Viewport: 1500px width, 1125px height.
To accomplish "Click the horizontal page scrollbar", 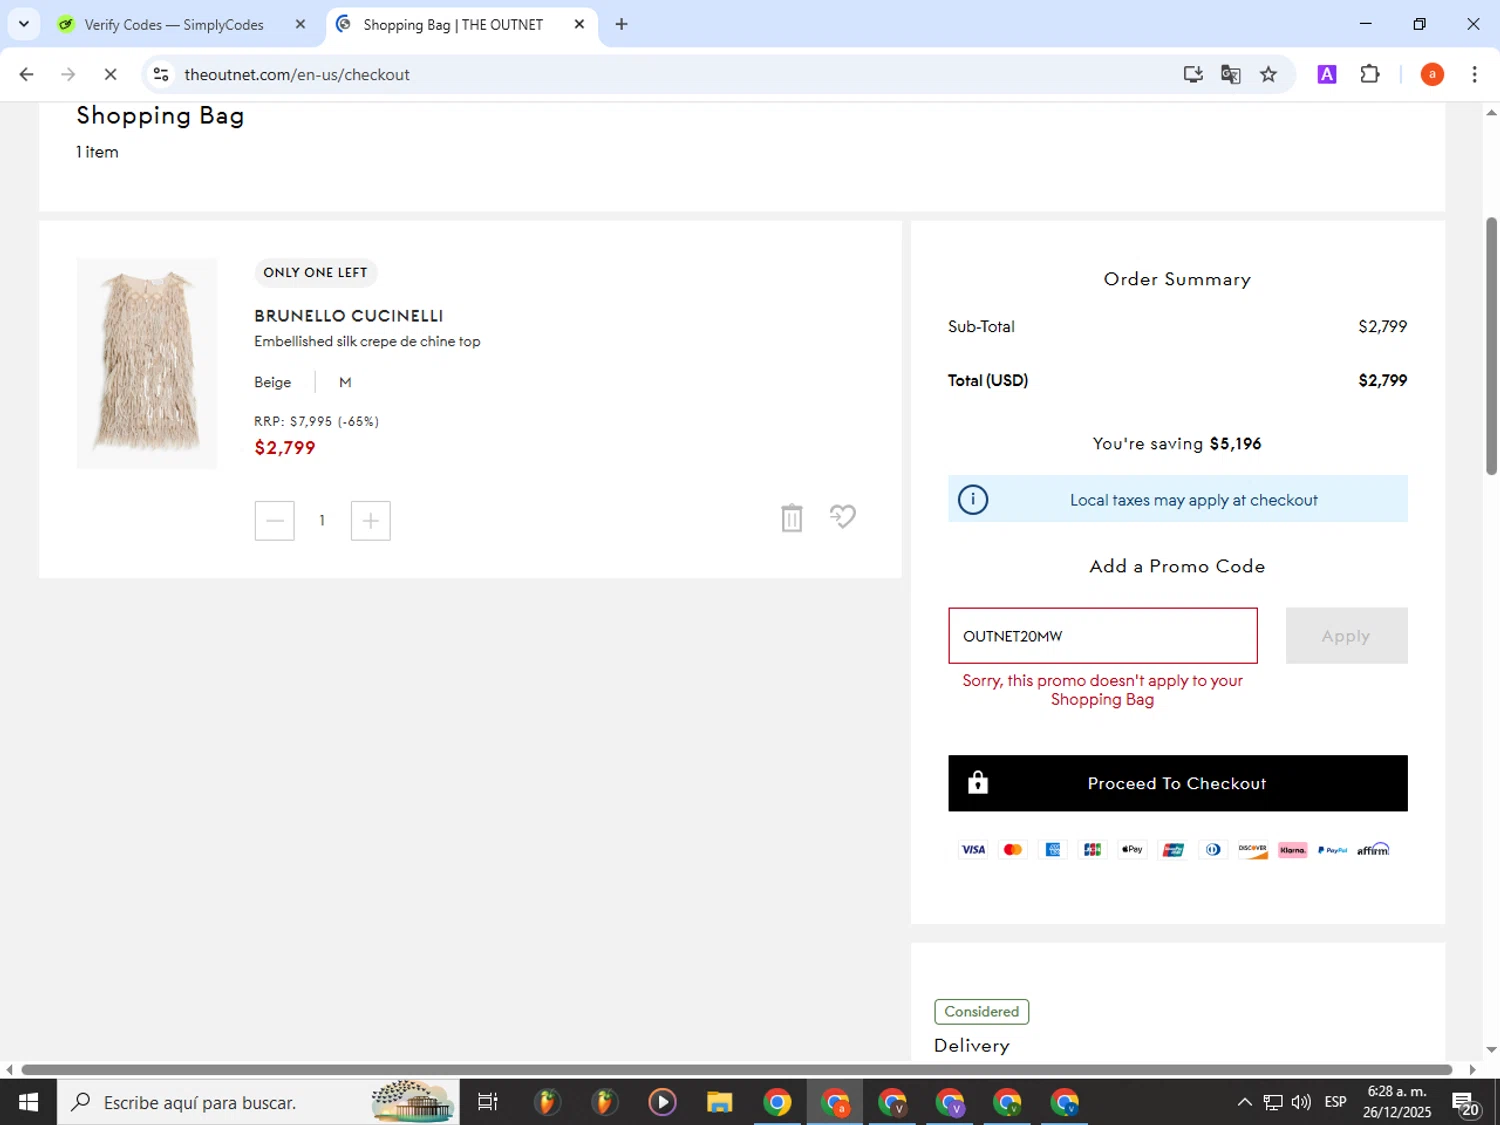I will [x=736, y=1069].
